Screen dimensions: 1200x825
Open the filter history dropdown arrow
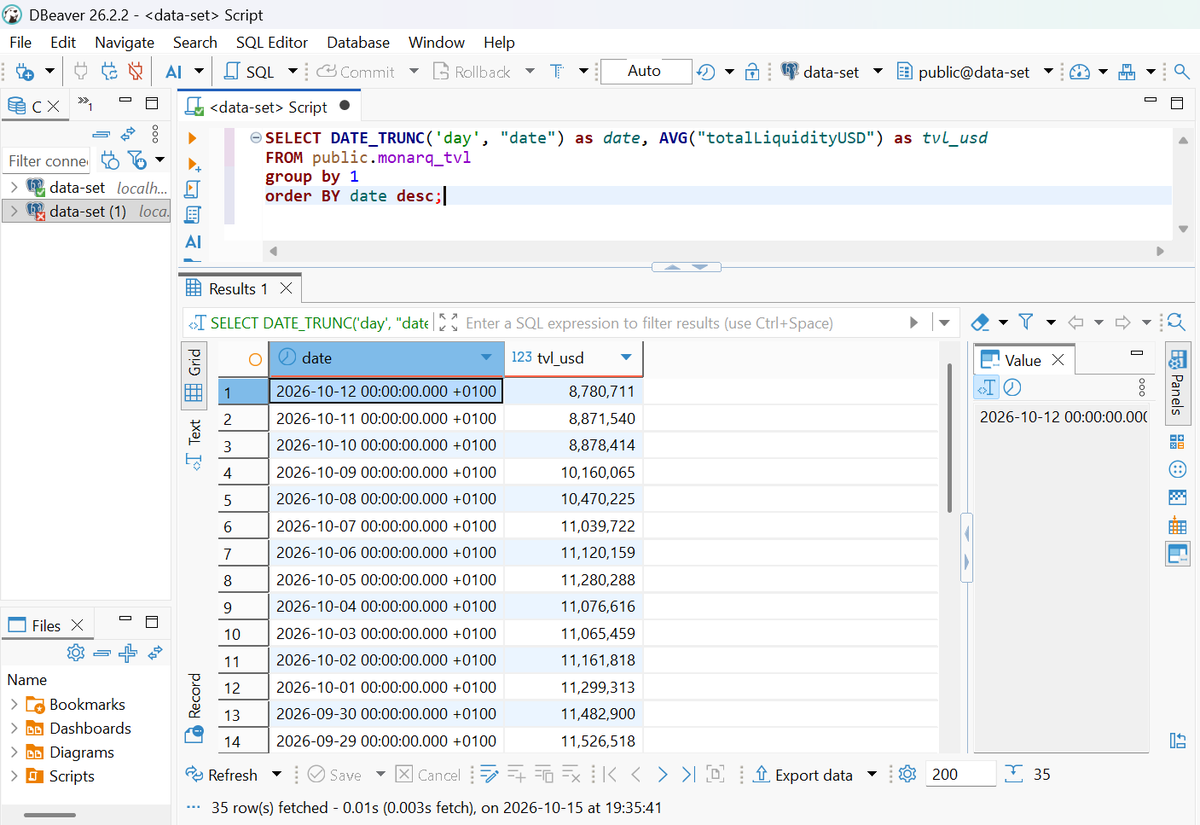pos(943,323)
